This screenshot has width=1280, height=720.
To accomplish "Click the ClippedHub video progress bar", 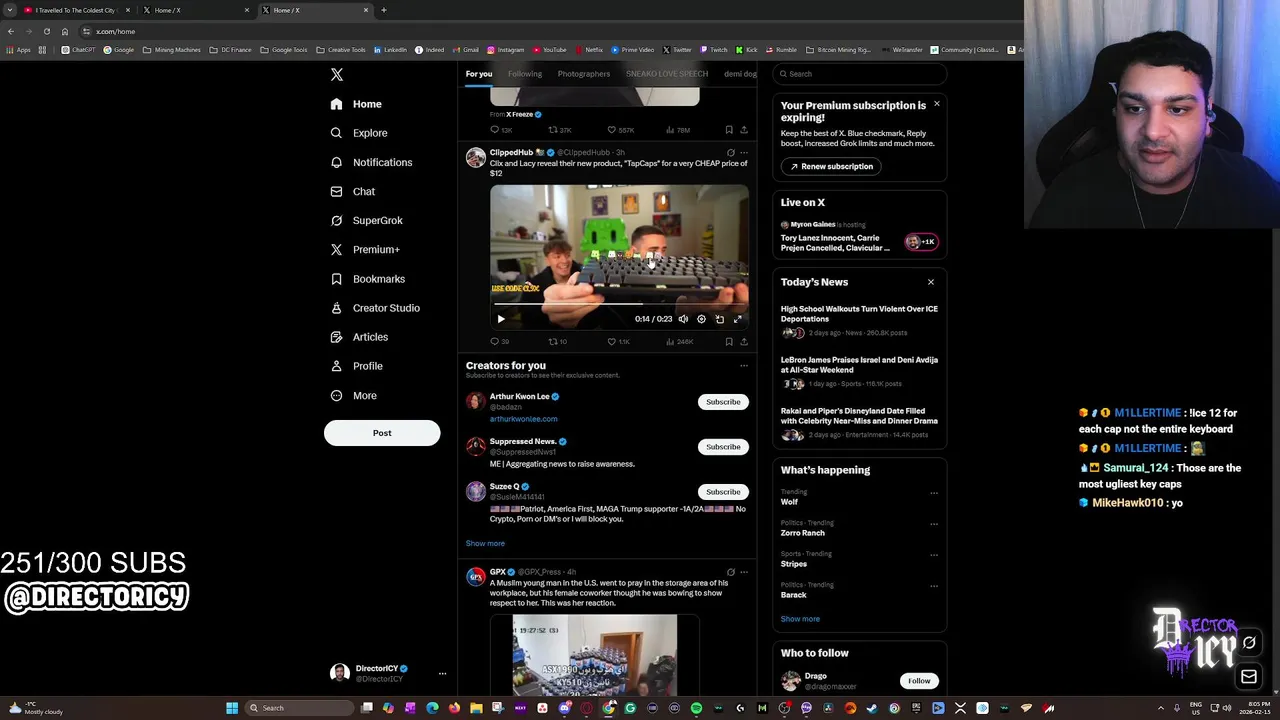I will [x=619, y=304].
